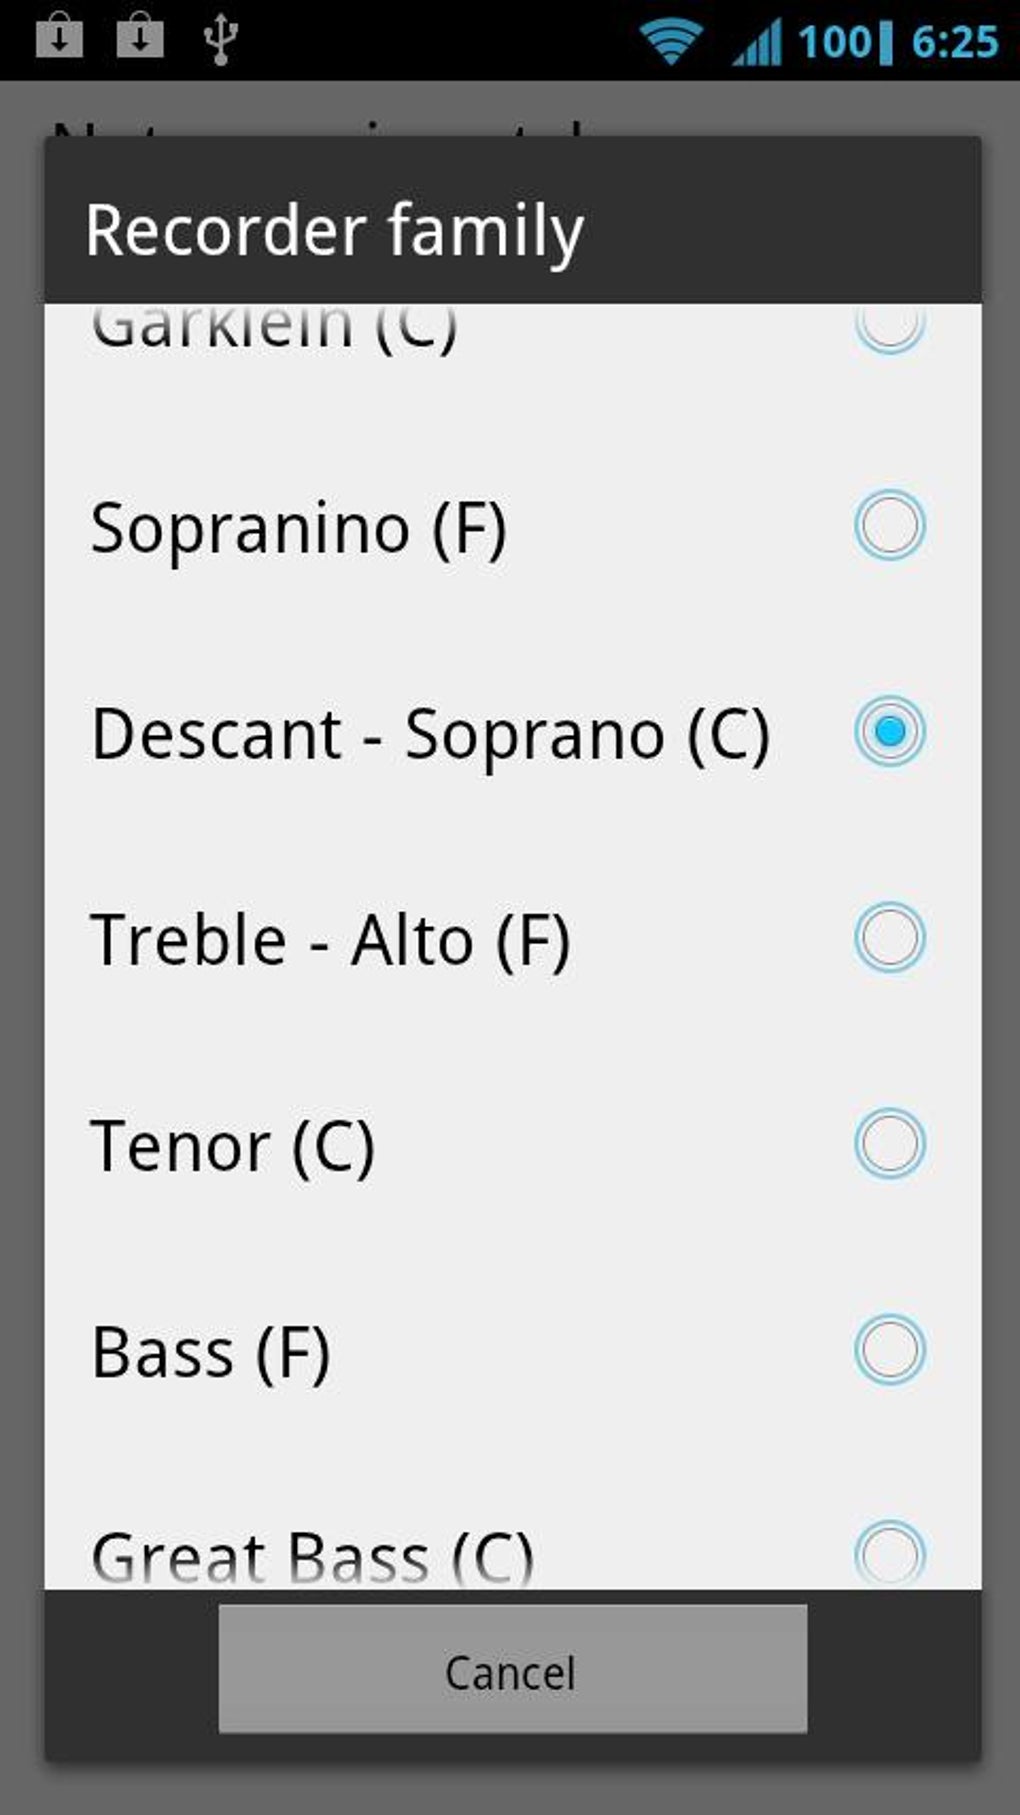Choose the Great Bass (C) radio button
Screen dimensions: 1020x1815
click(889, 1553)
